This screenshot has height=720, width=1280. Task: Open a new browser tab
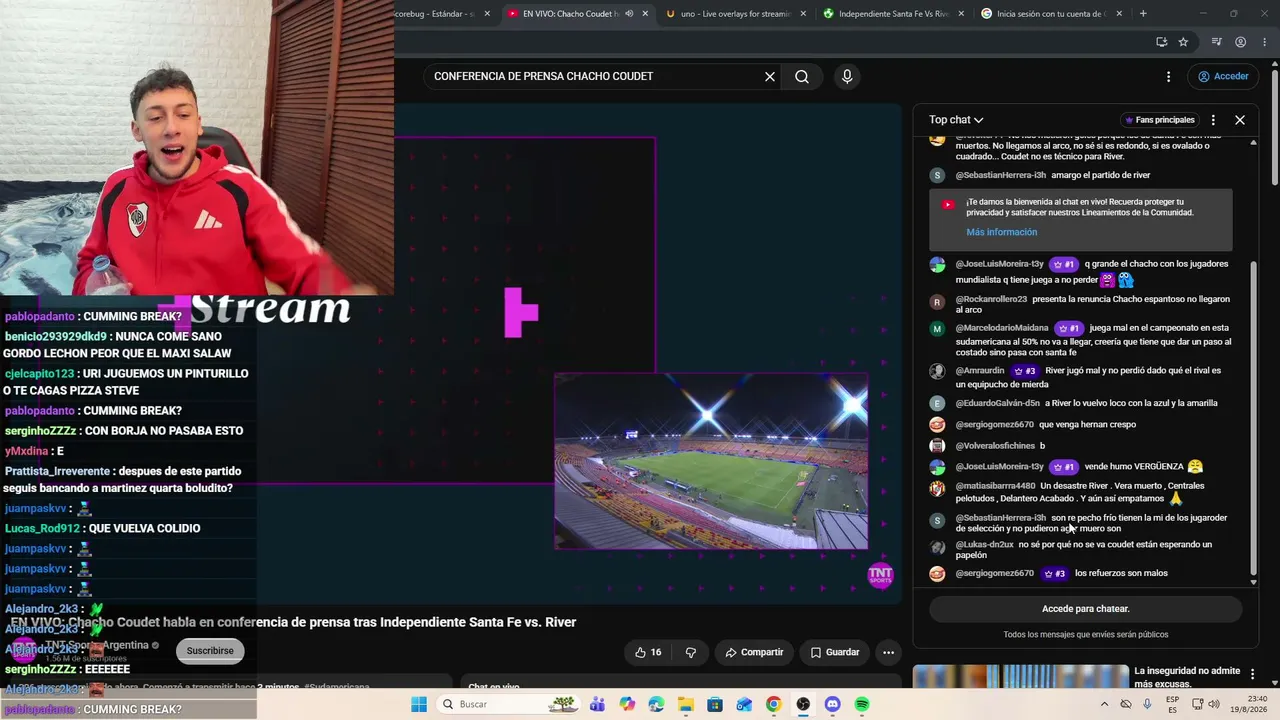tap(1143, 14)
